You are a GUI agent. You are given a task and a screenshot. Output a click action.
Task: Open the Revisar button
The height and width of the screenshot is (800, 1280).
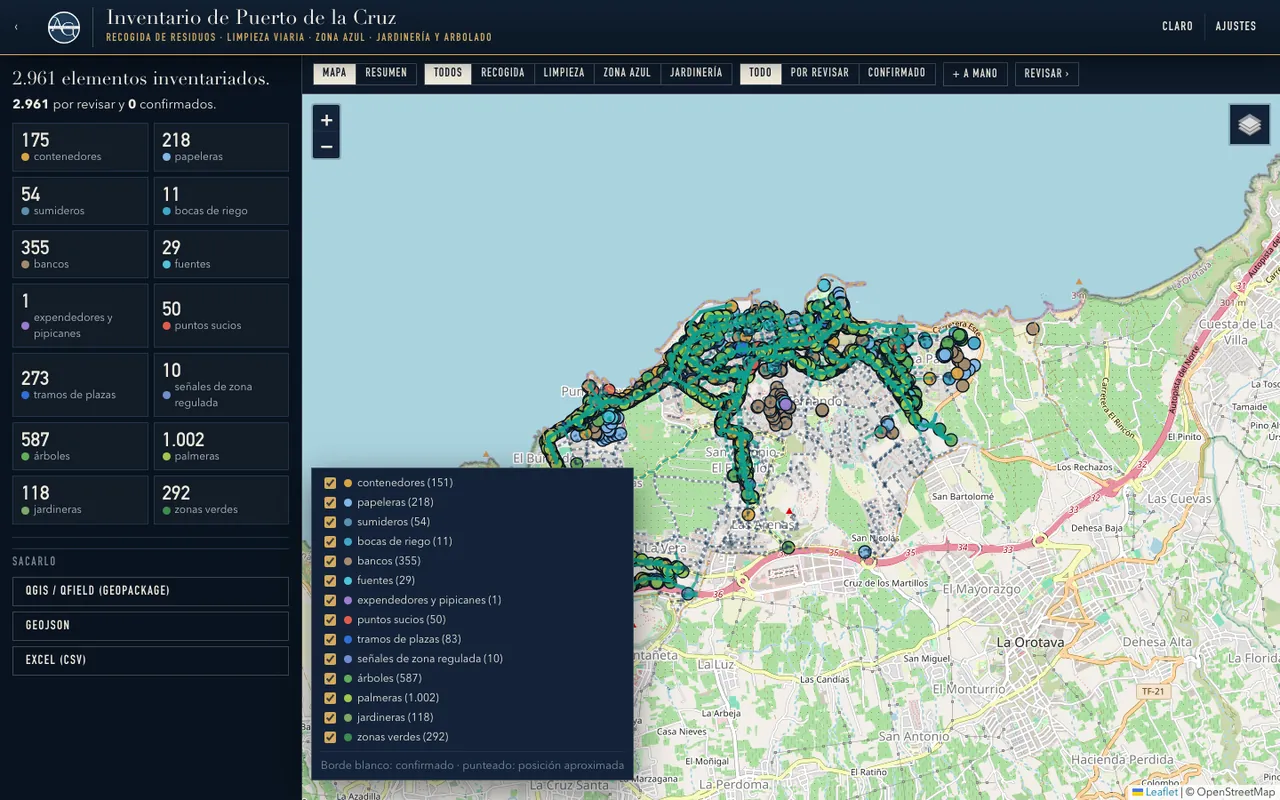click(x=1047, y=74)
